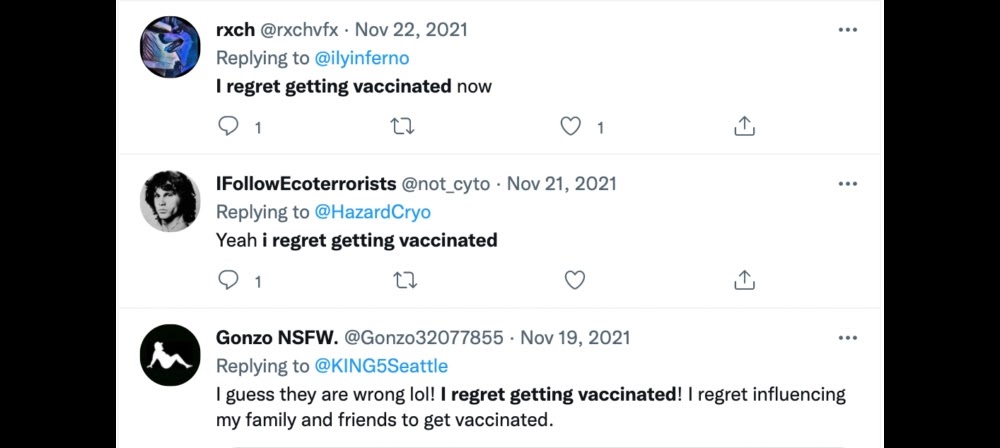
Task: Retweet the rxch tweet
Action: click(x=403, y=127)
